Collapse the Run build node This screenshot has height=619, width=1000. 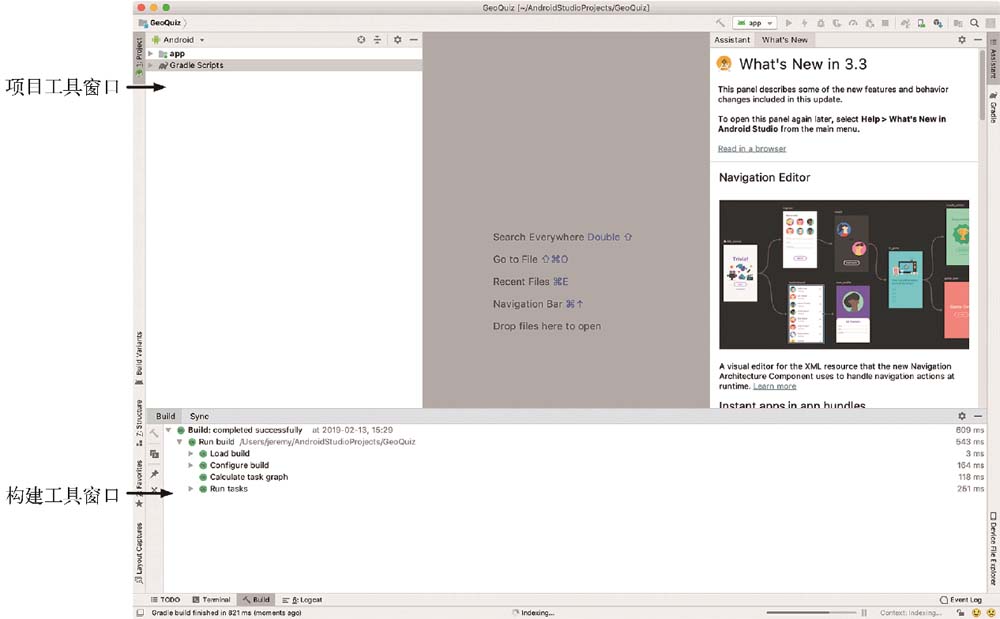click(180, 441)
